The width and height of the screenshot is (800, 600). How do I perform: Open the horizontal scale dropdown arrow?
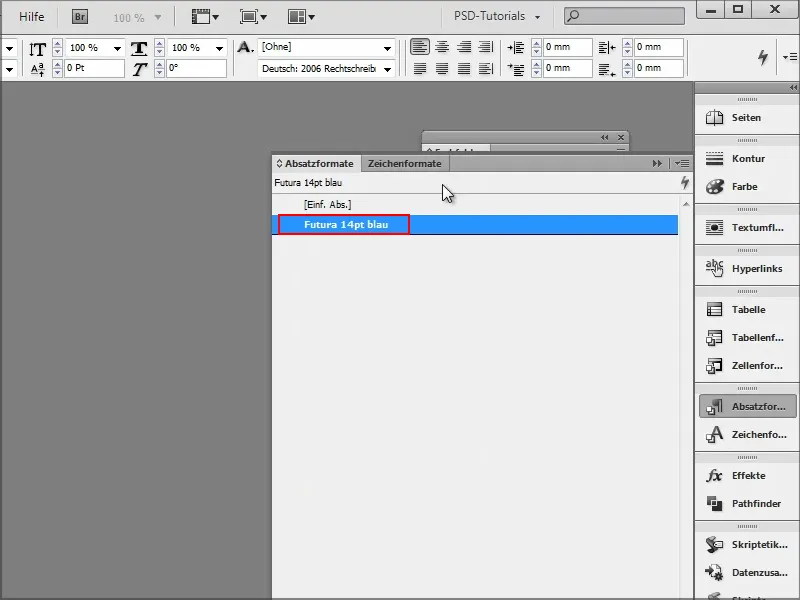click(x=219, y=48)
